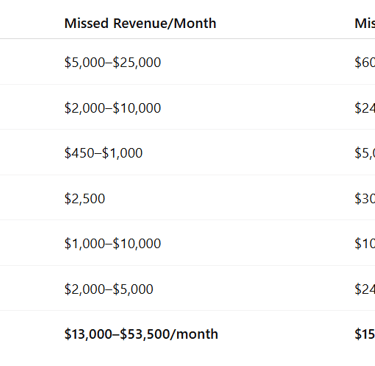
Task: Select the $2,000–$10,000 cell
Action: pos(113,108)
